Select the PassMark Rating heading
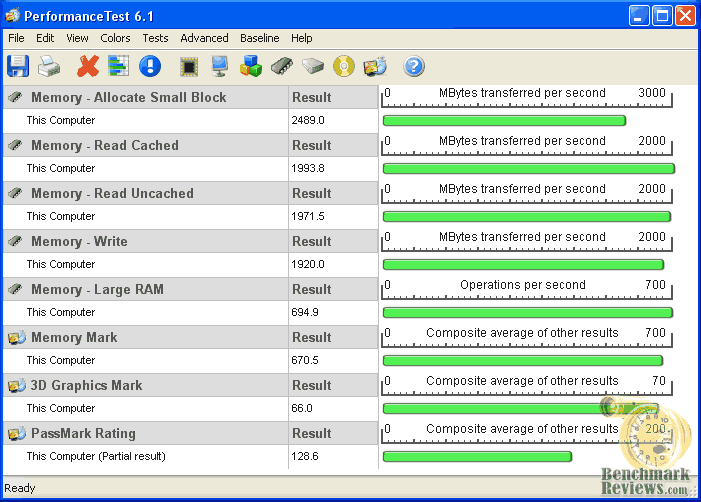 [83, 433]
